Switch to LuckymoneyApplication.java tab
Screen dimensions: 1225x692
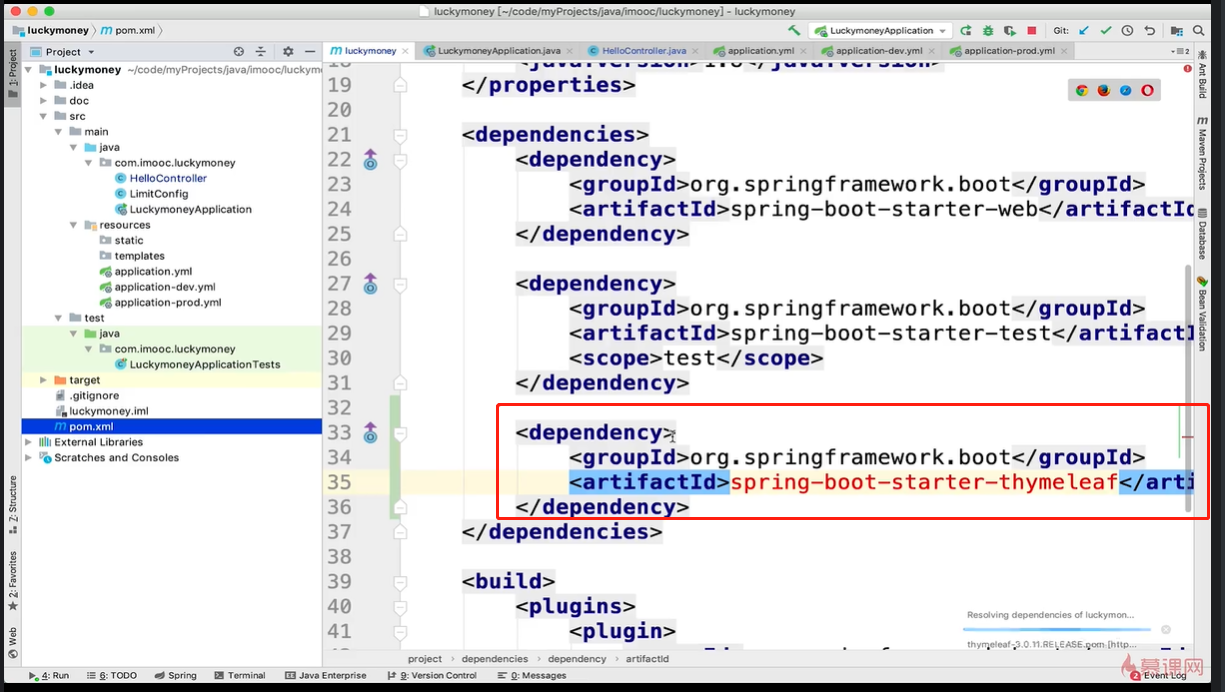(x=498, y=51)
